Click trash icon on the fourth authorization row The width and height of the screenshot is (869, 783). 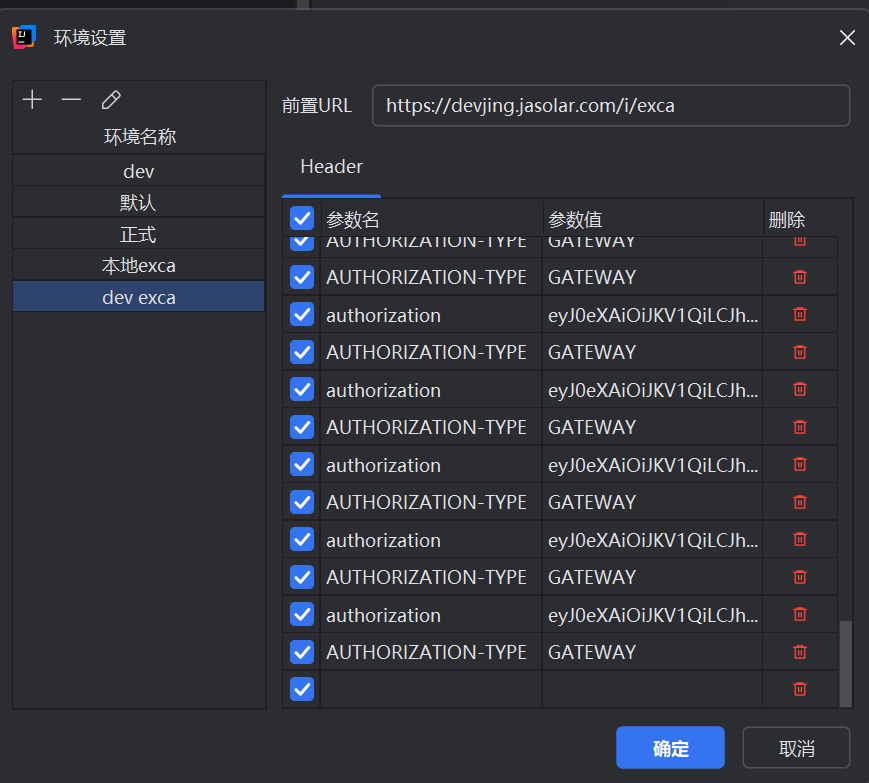(800, 539)
